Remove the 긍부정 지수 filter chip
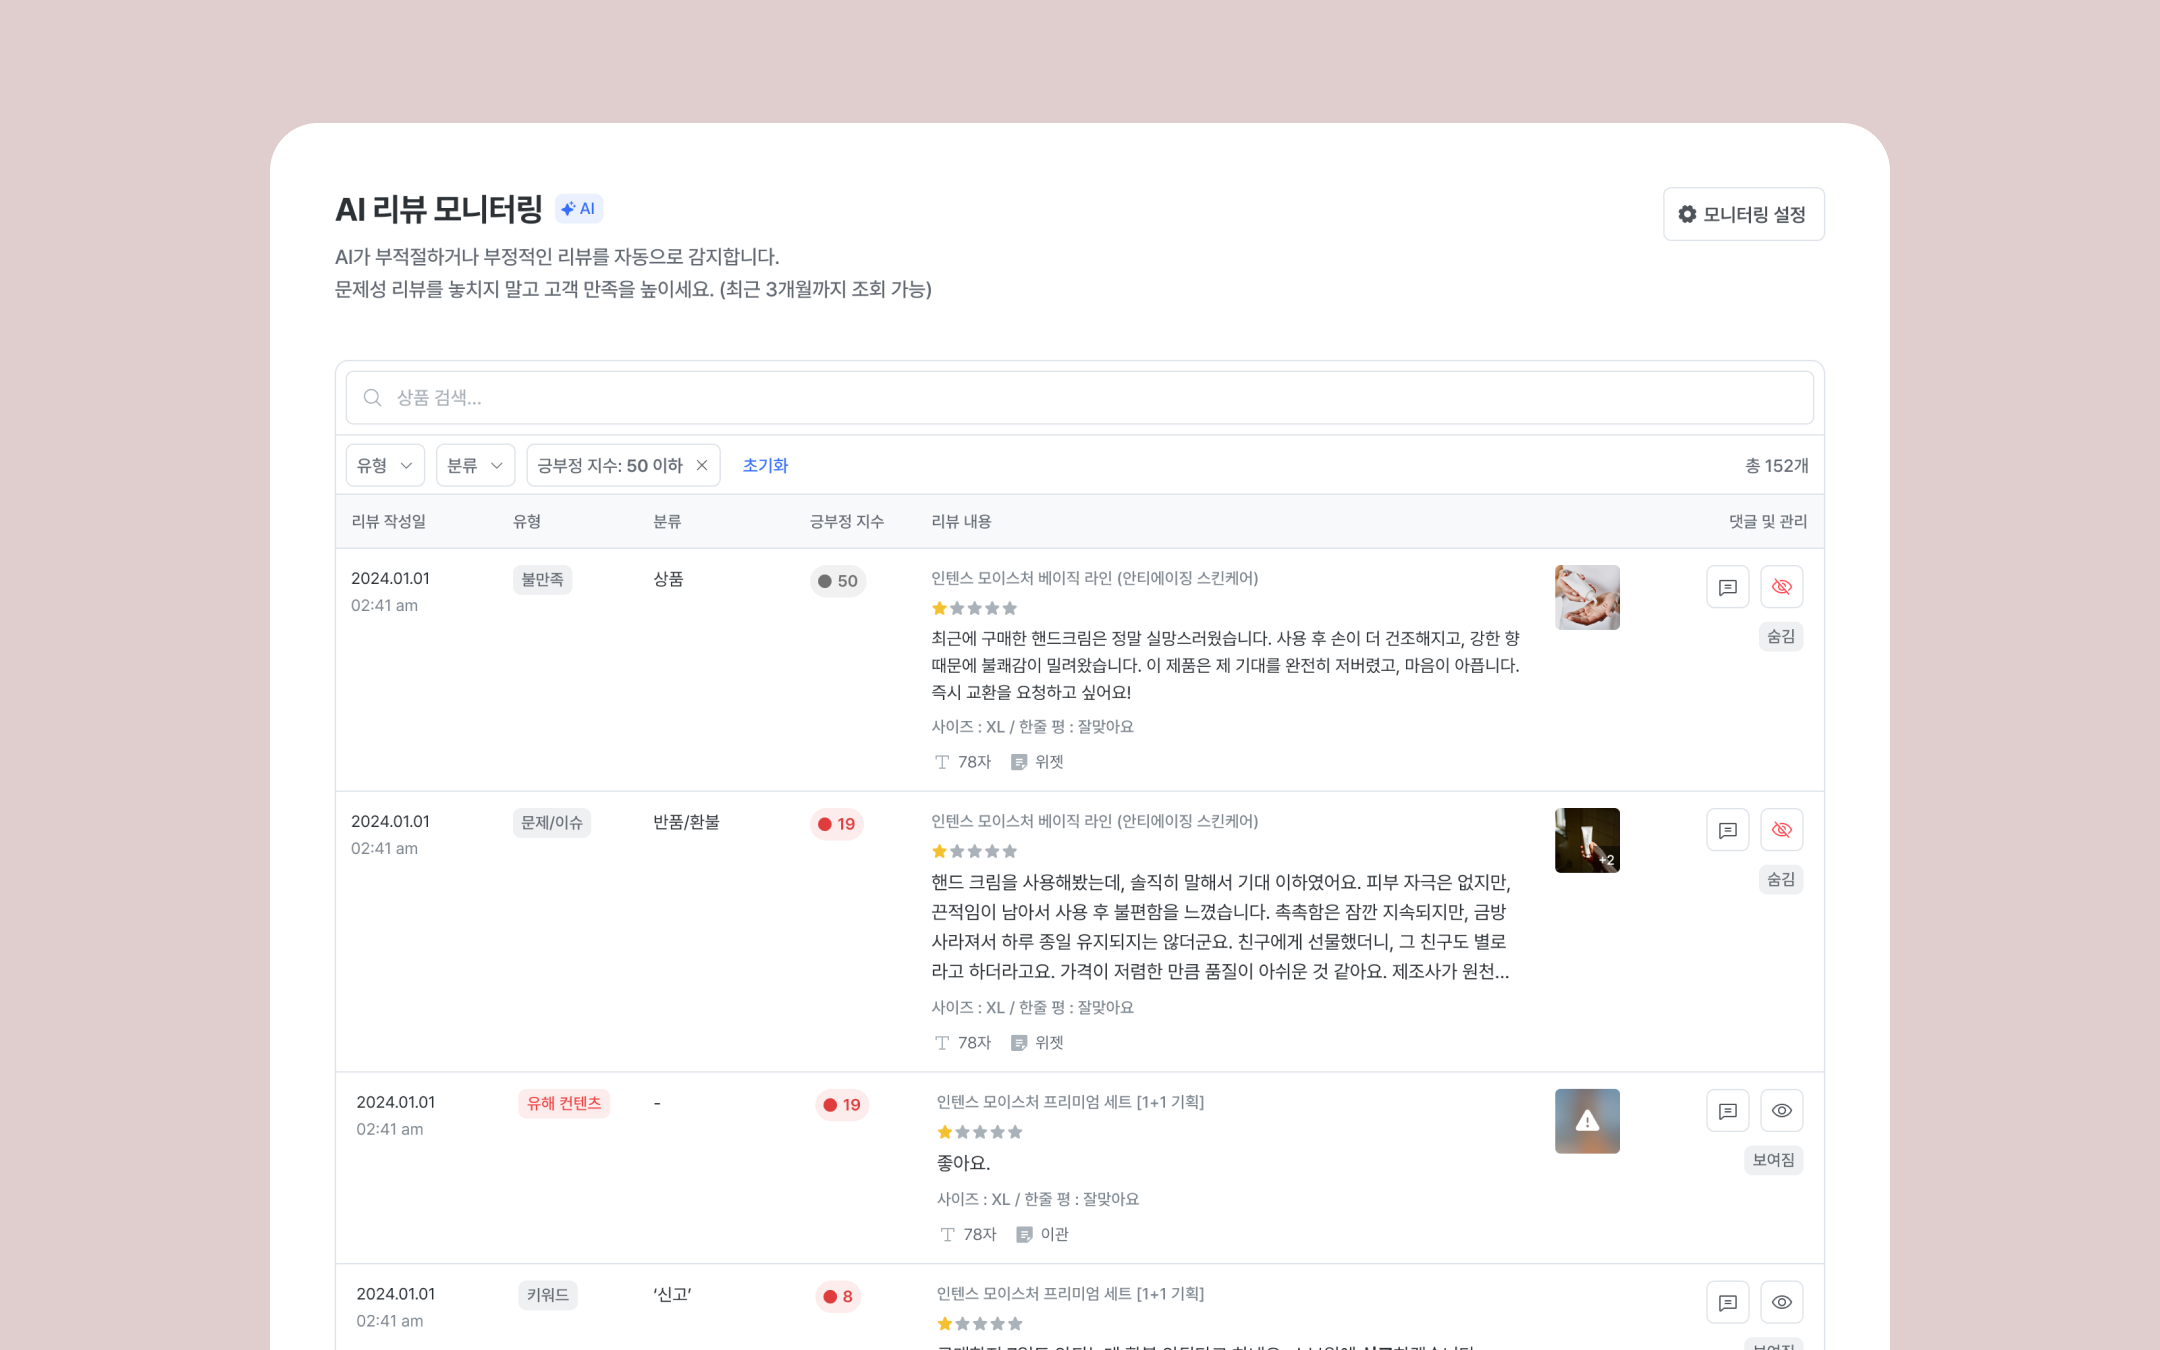The width and height of the screenshot is (2160, 1350). click(x=702, y=465)
